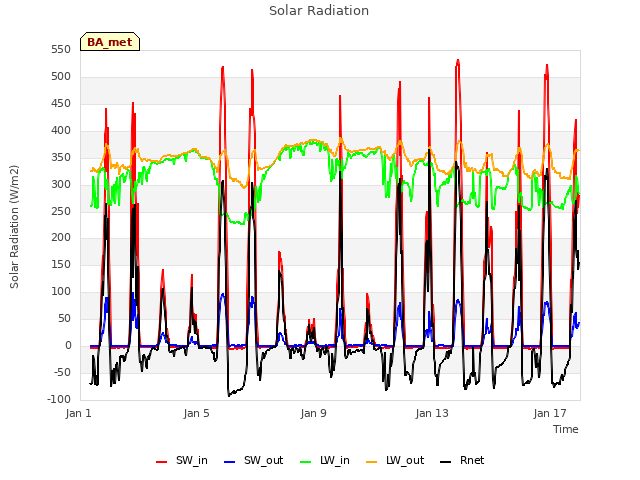The image size is (640, 480).
Task: Click the -100 y-axis tick label
Action: [x=59, y=400]
